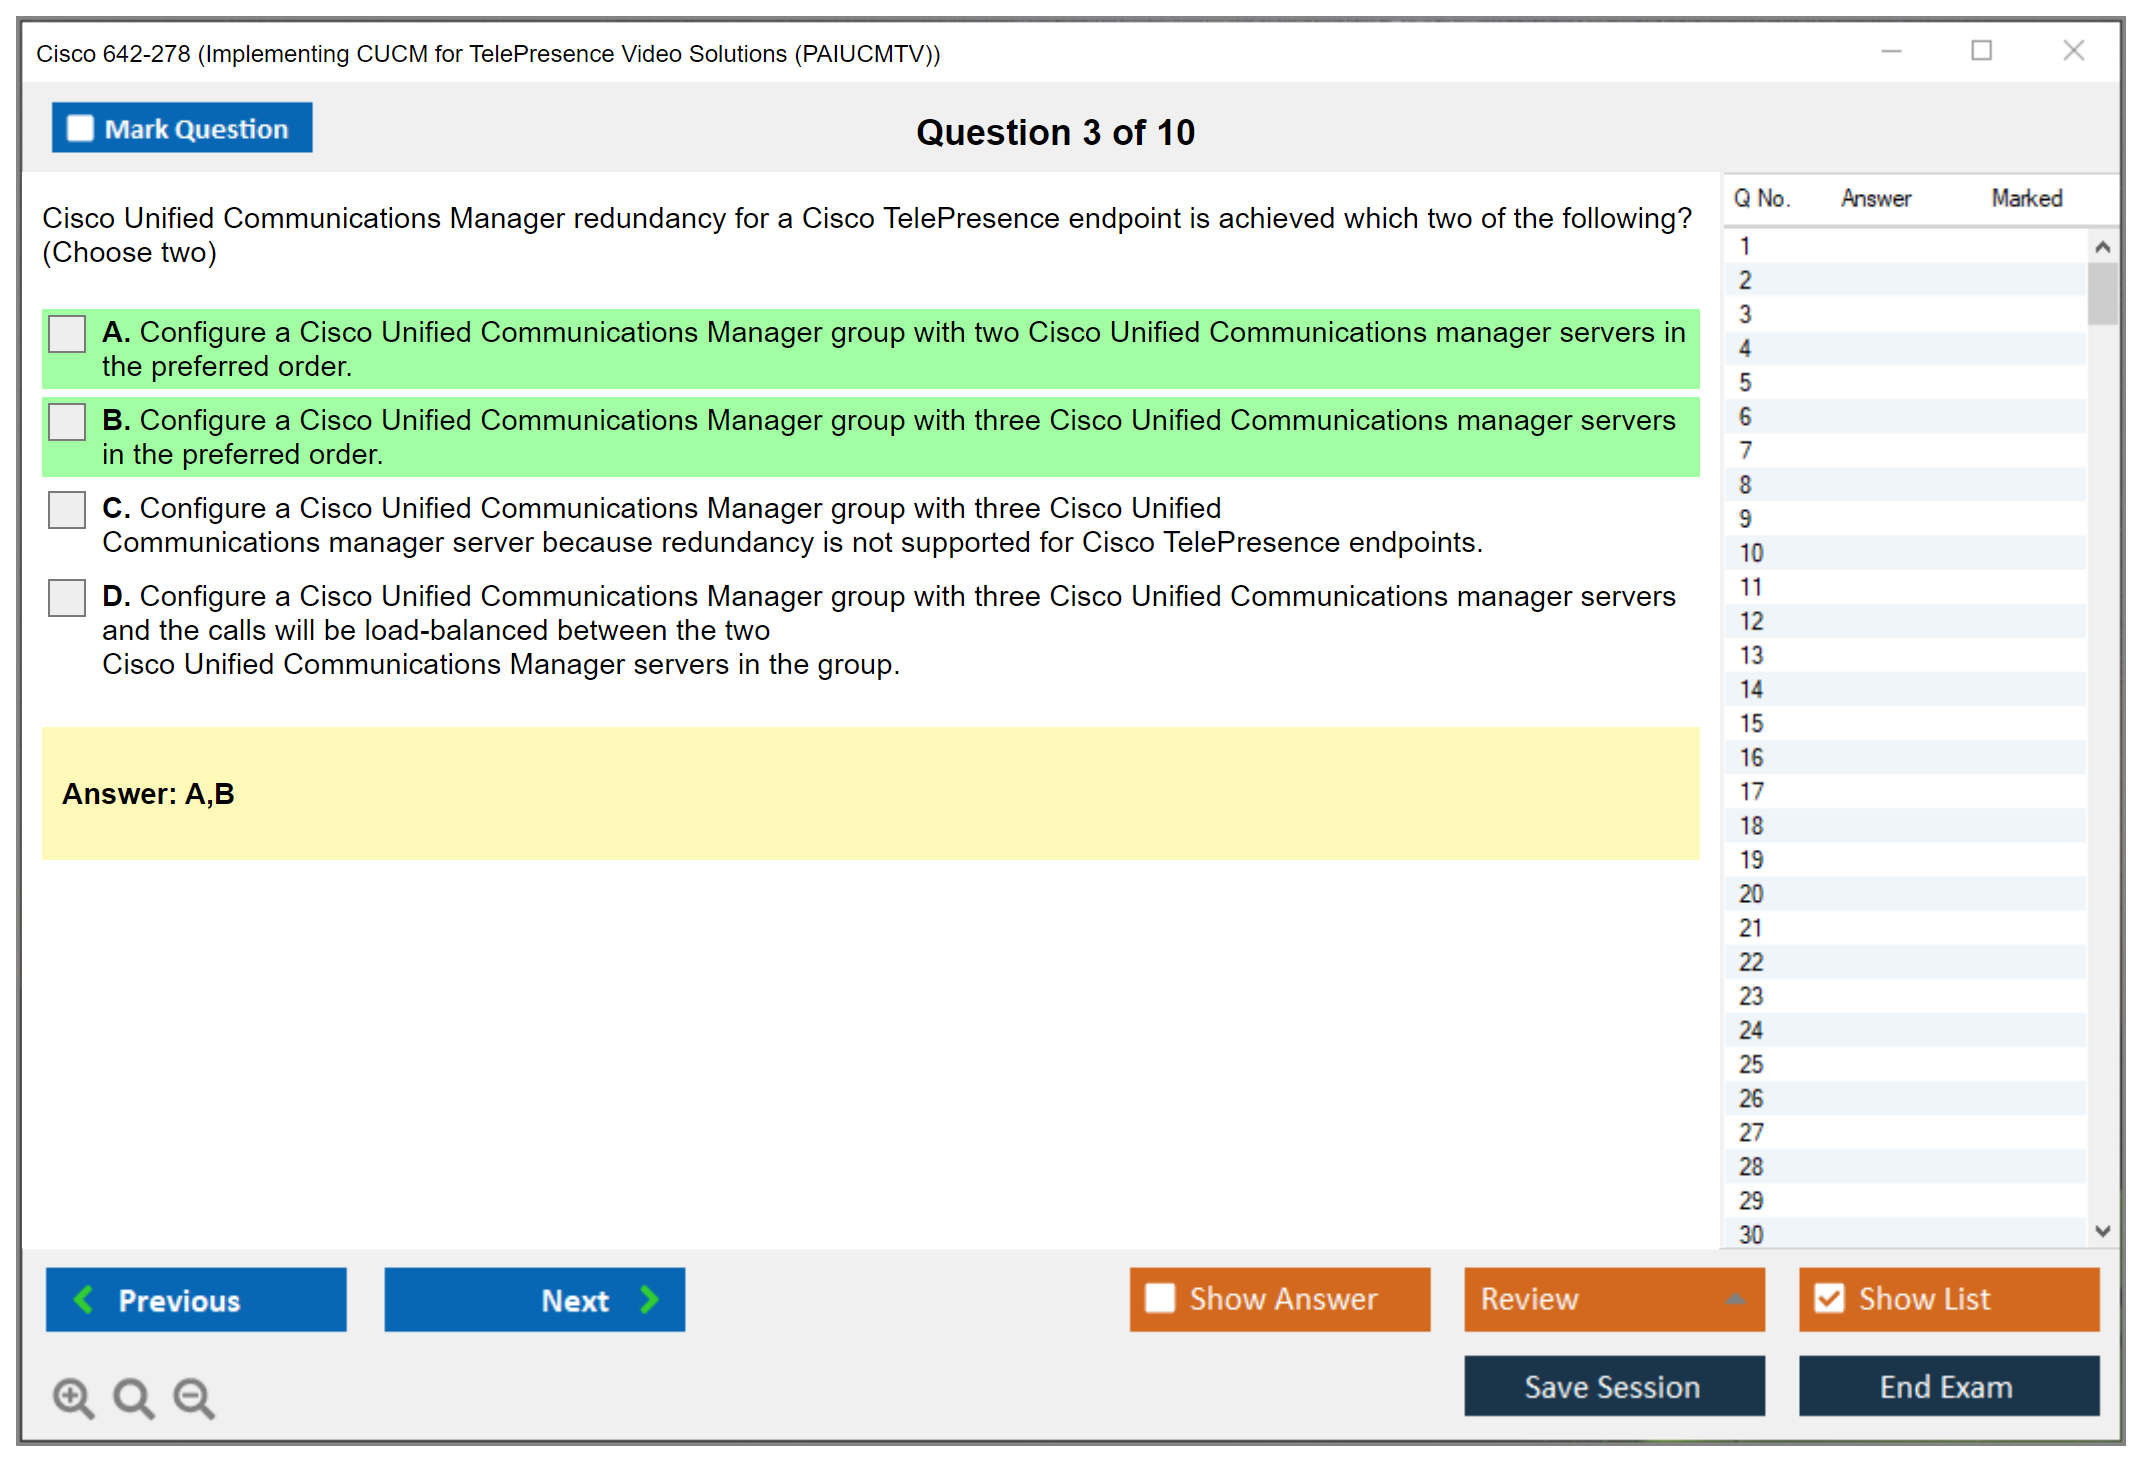Click the left arrow on Previous button

[85, 1299]
